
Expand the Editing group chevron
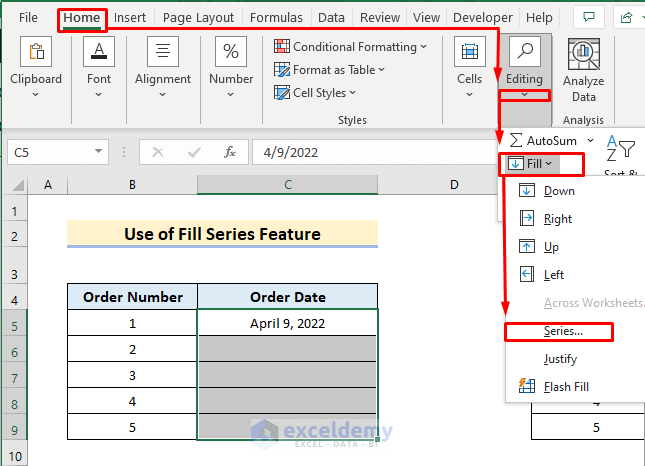(x=524, y=95)
